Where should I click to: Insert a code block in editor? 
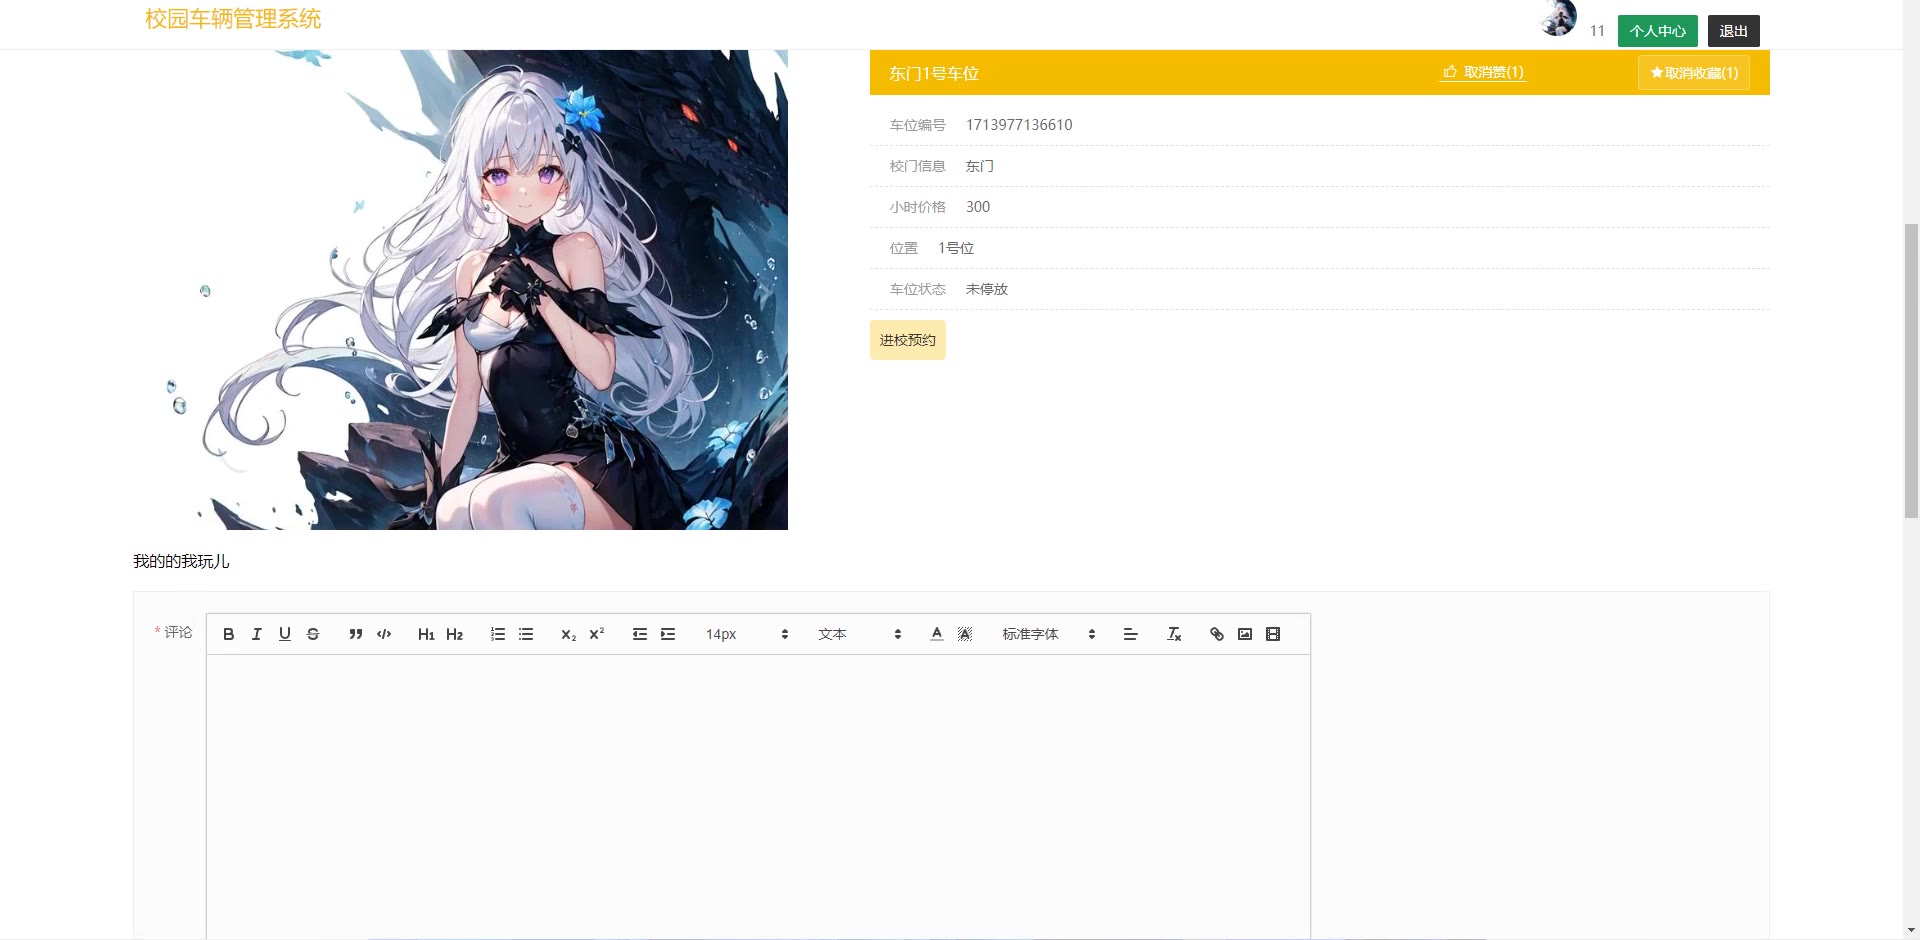tap(384, 634)
